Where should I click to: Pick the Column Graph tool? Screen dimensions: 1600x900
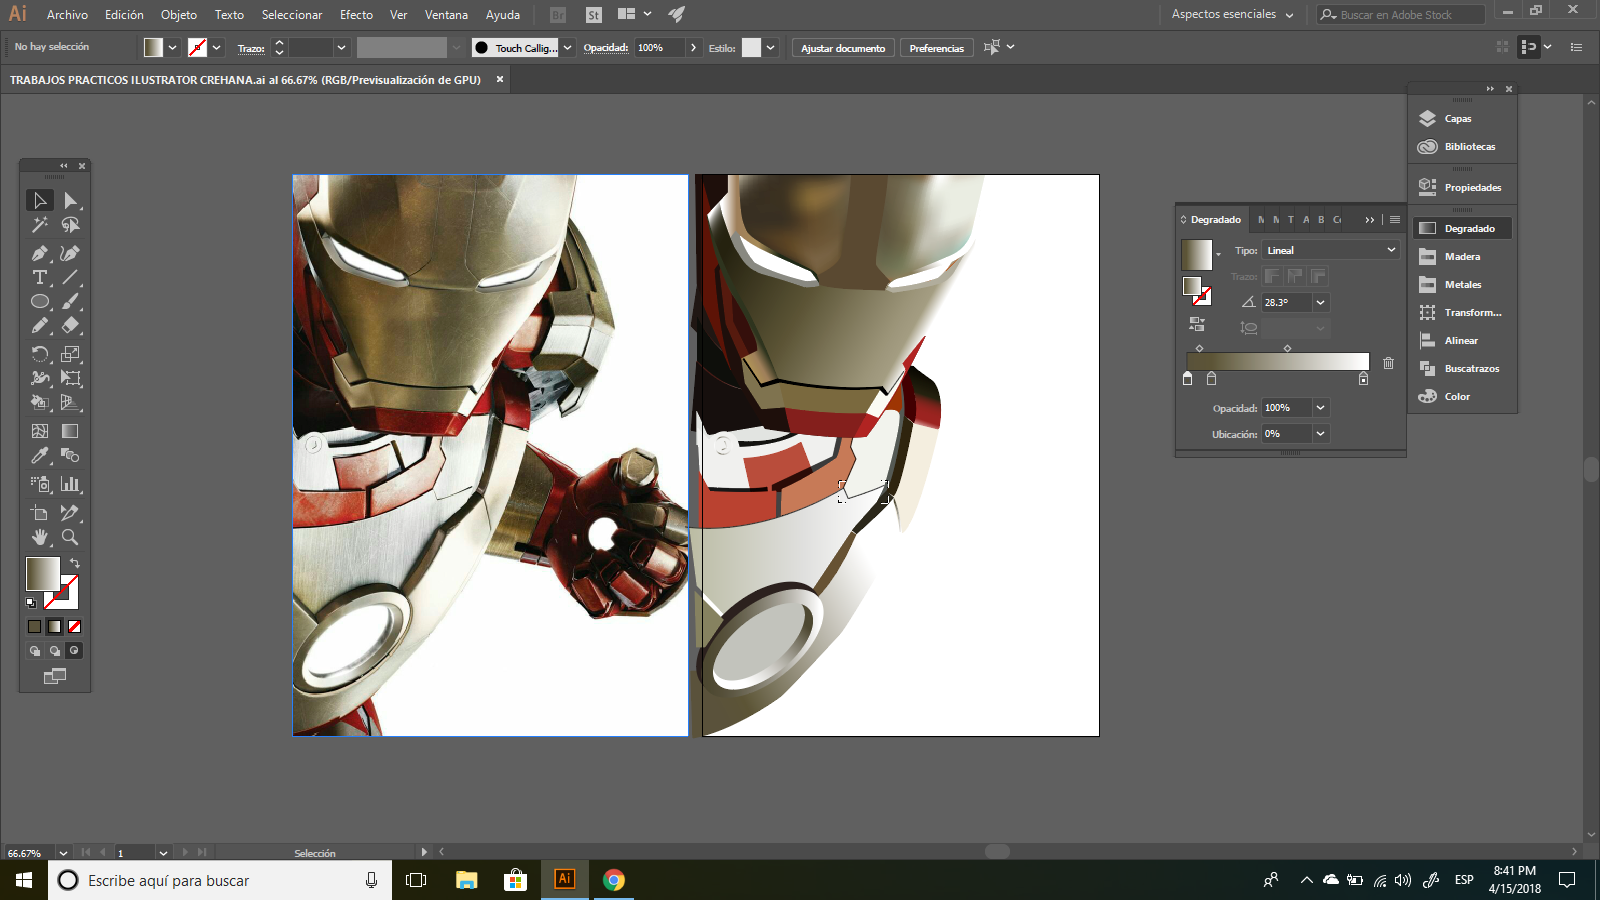70,484
